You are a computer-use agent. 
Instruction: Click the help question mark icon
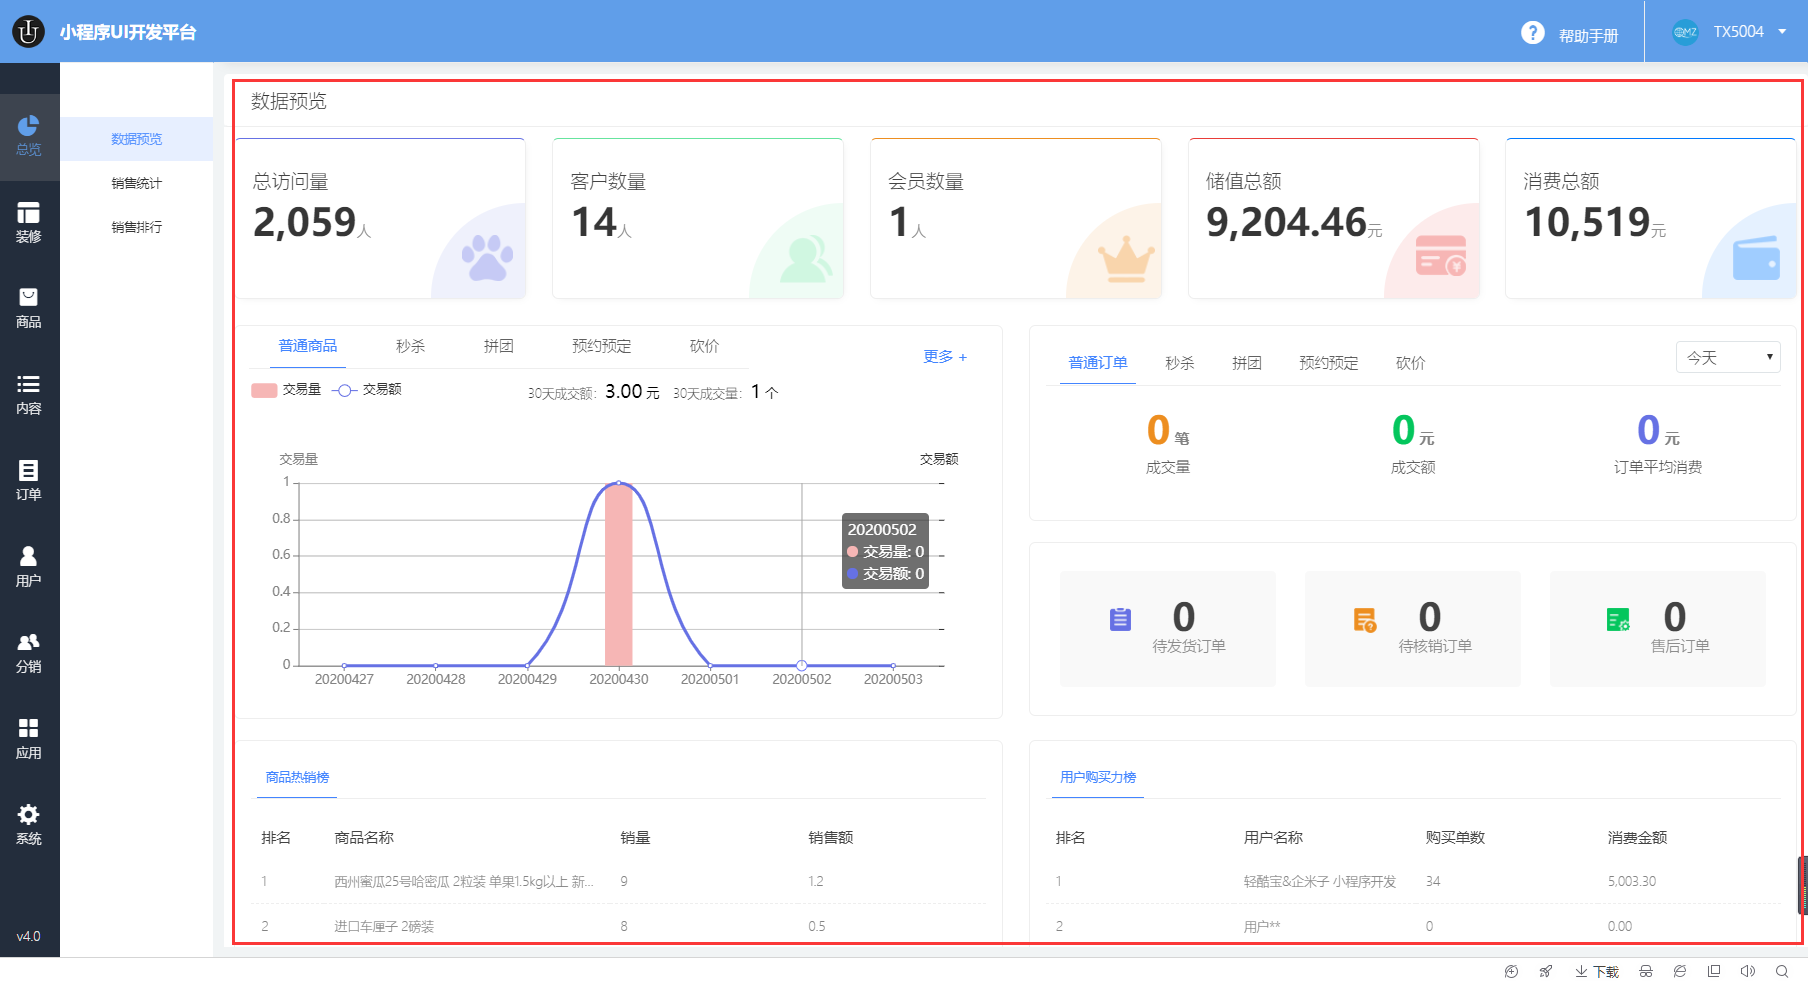(1532, 33)
